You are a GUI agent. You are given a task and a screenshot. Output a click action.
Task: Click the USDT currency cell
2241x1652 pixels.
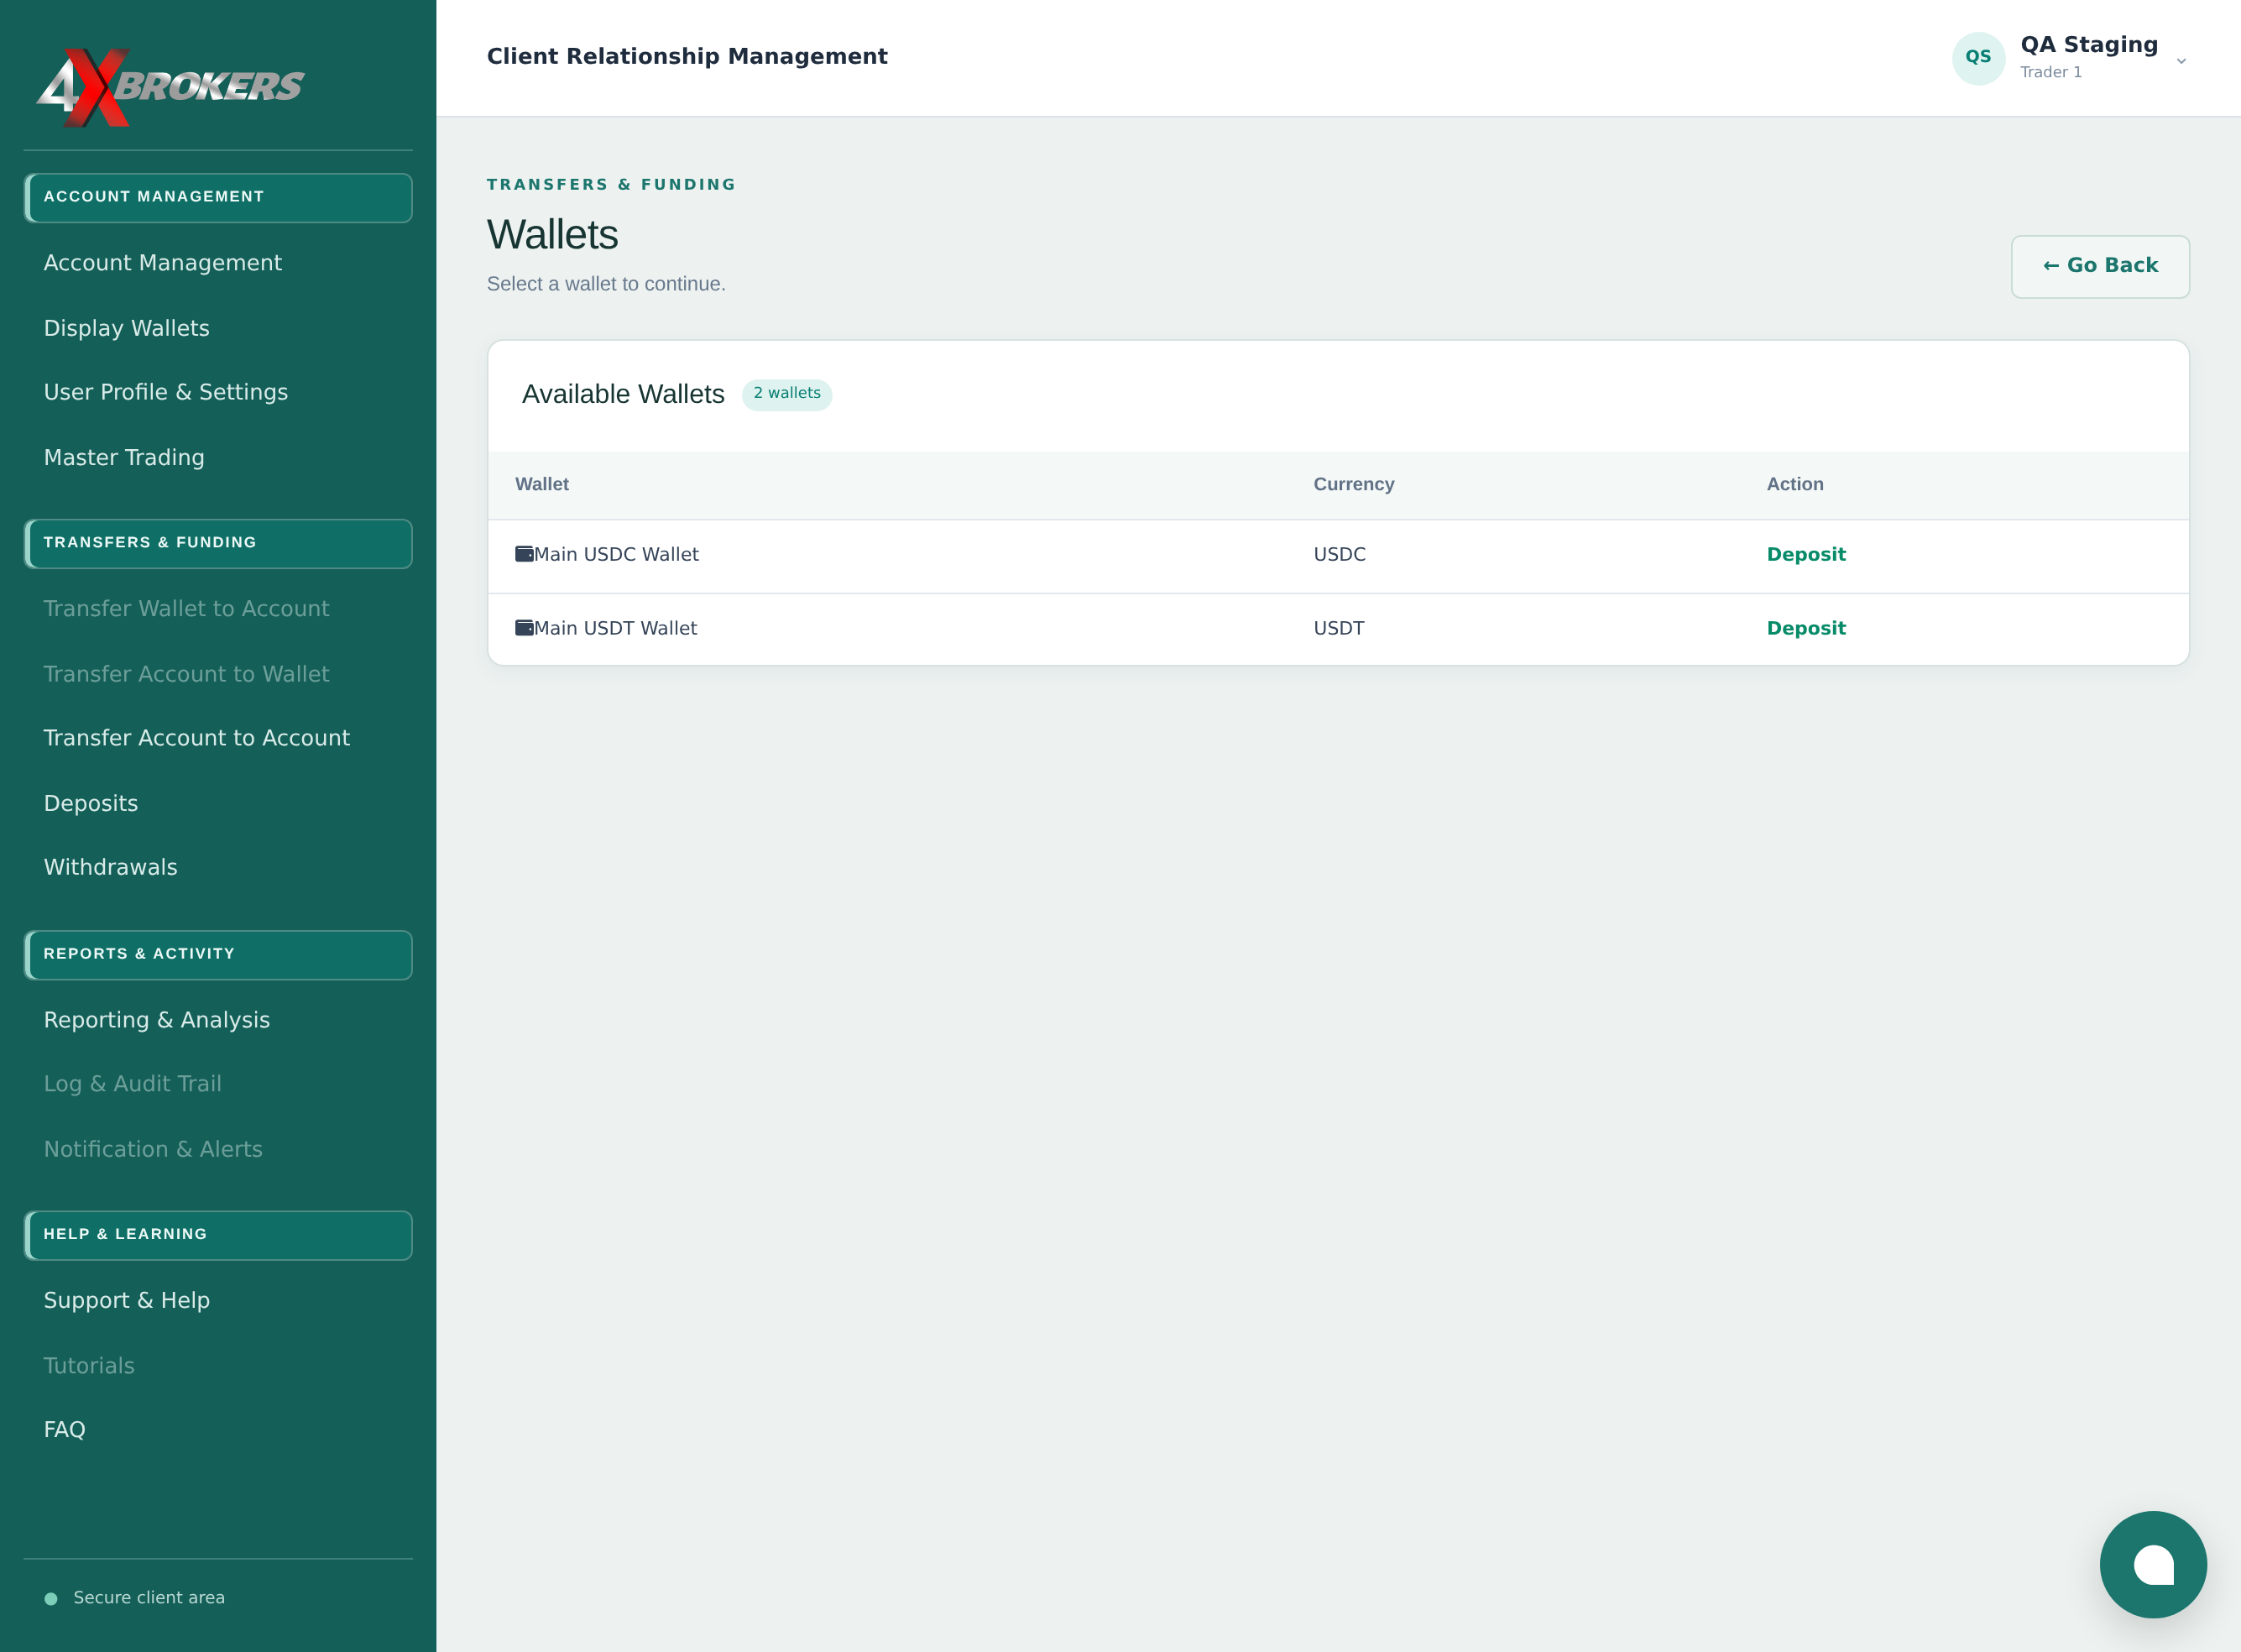(1339, 628)
